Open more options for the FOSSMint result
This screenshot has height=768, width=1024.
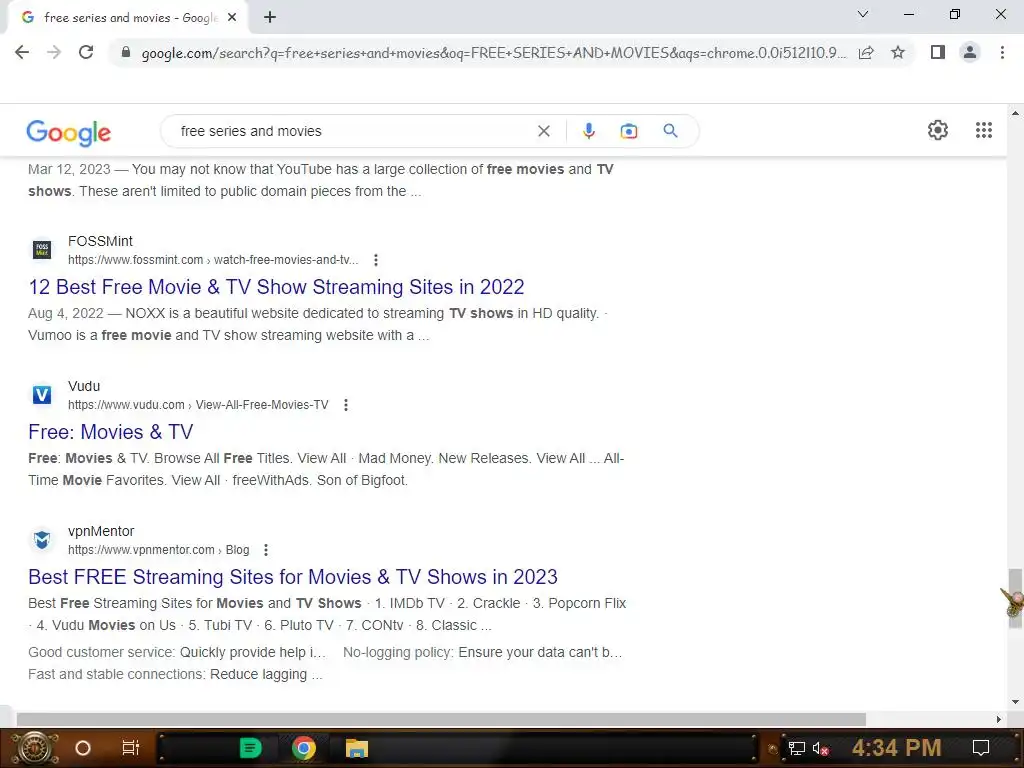coord(376,260)
